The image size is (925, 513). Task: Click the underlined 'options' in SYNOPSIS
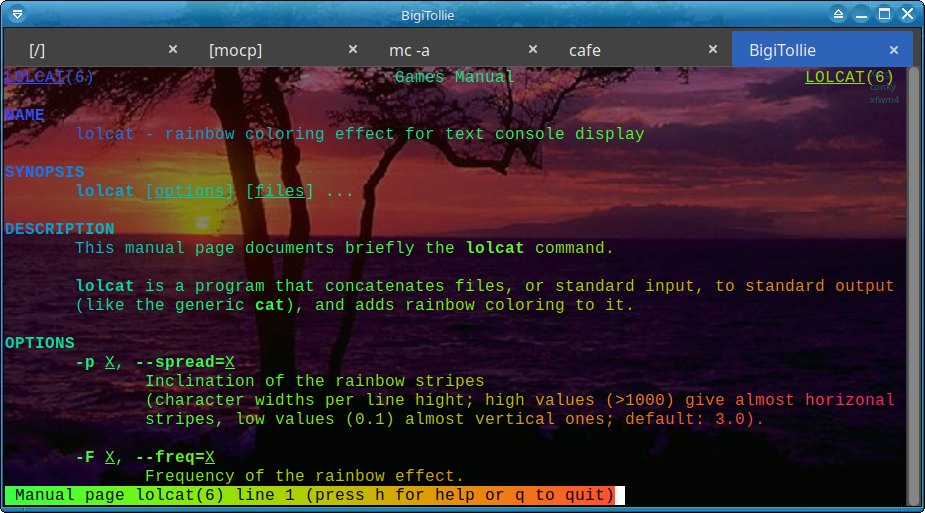click(190, 191)
